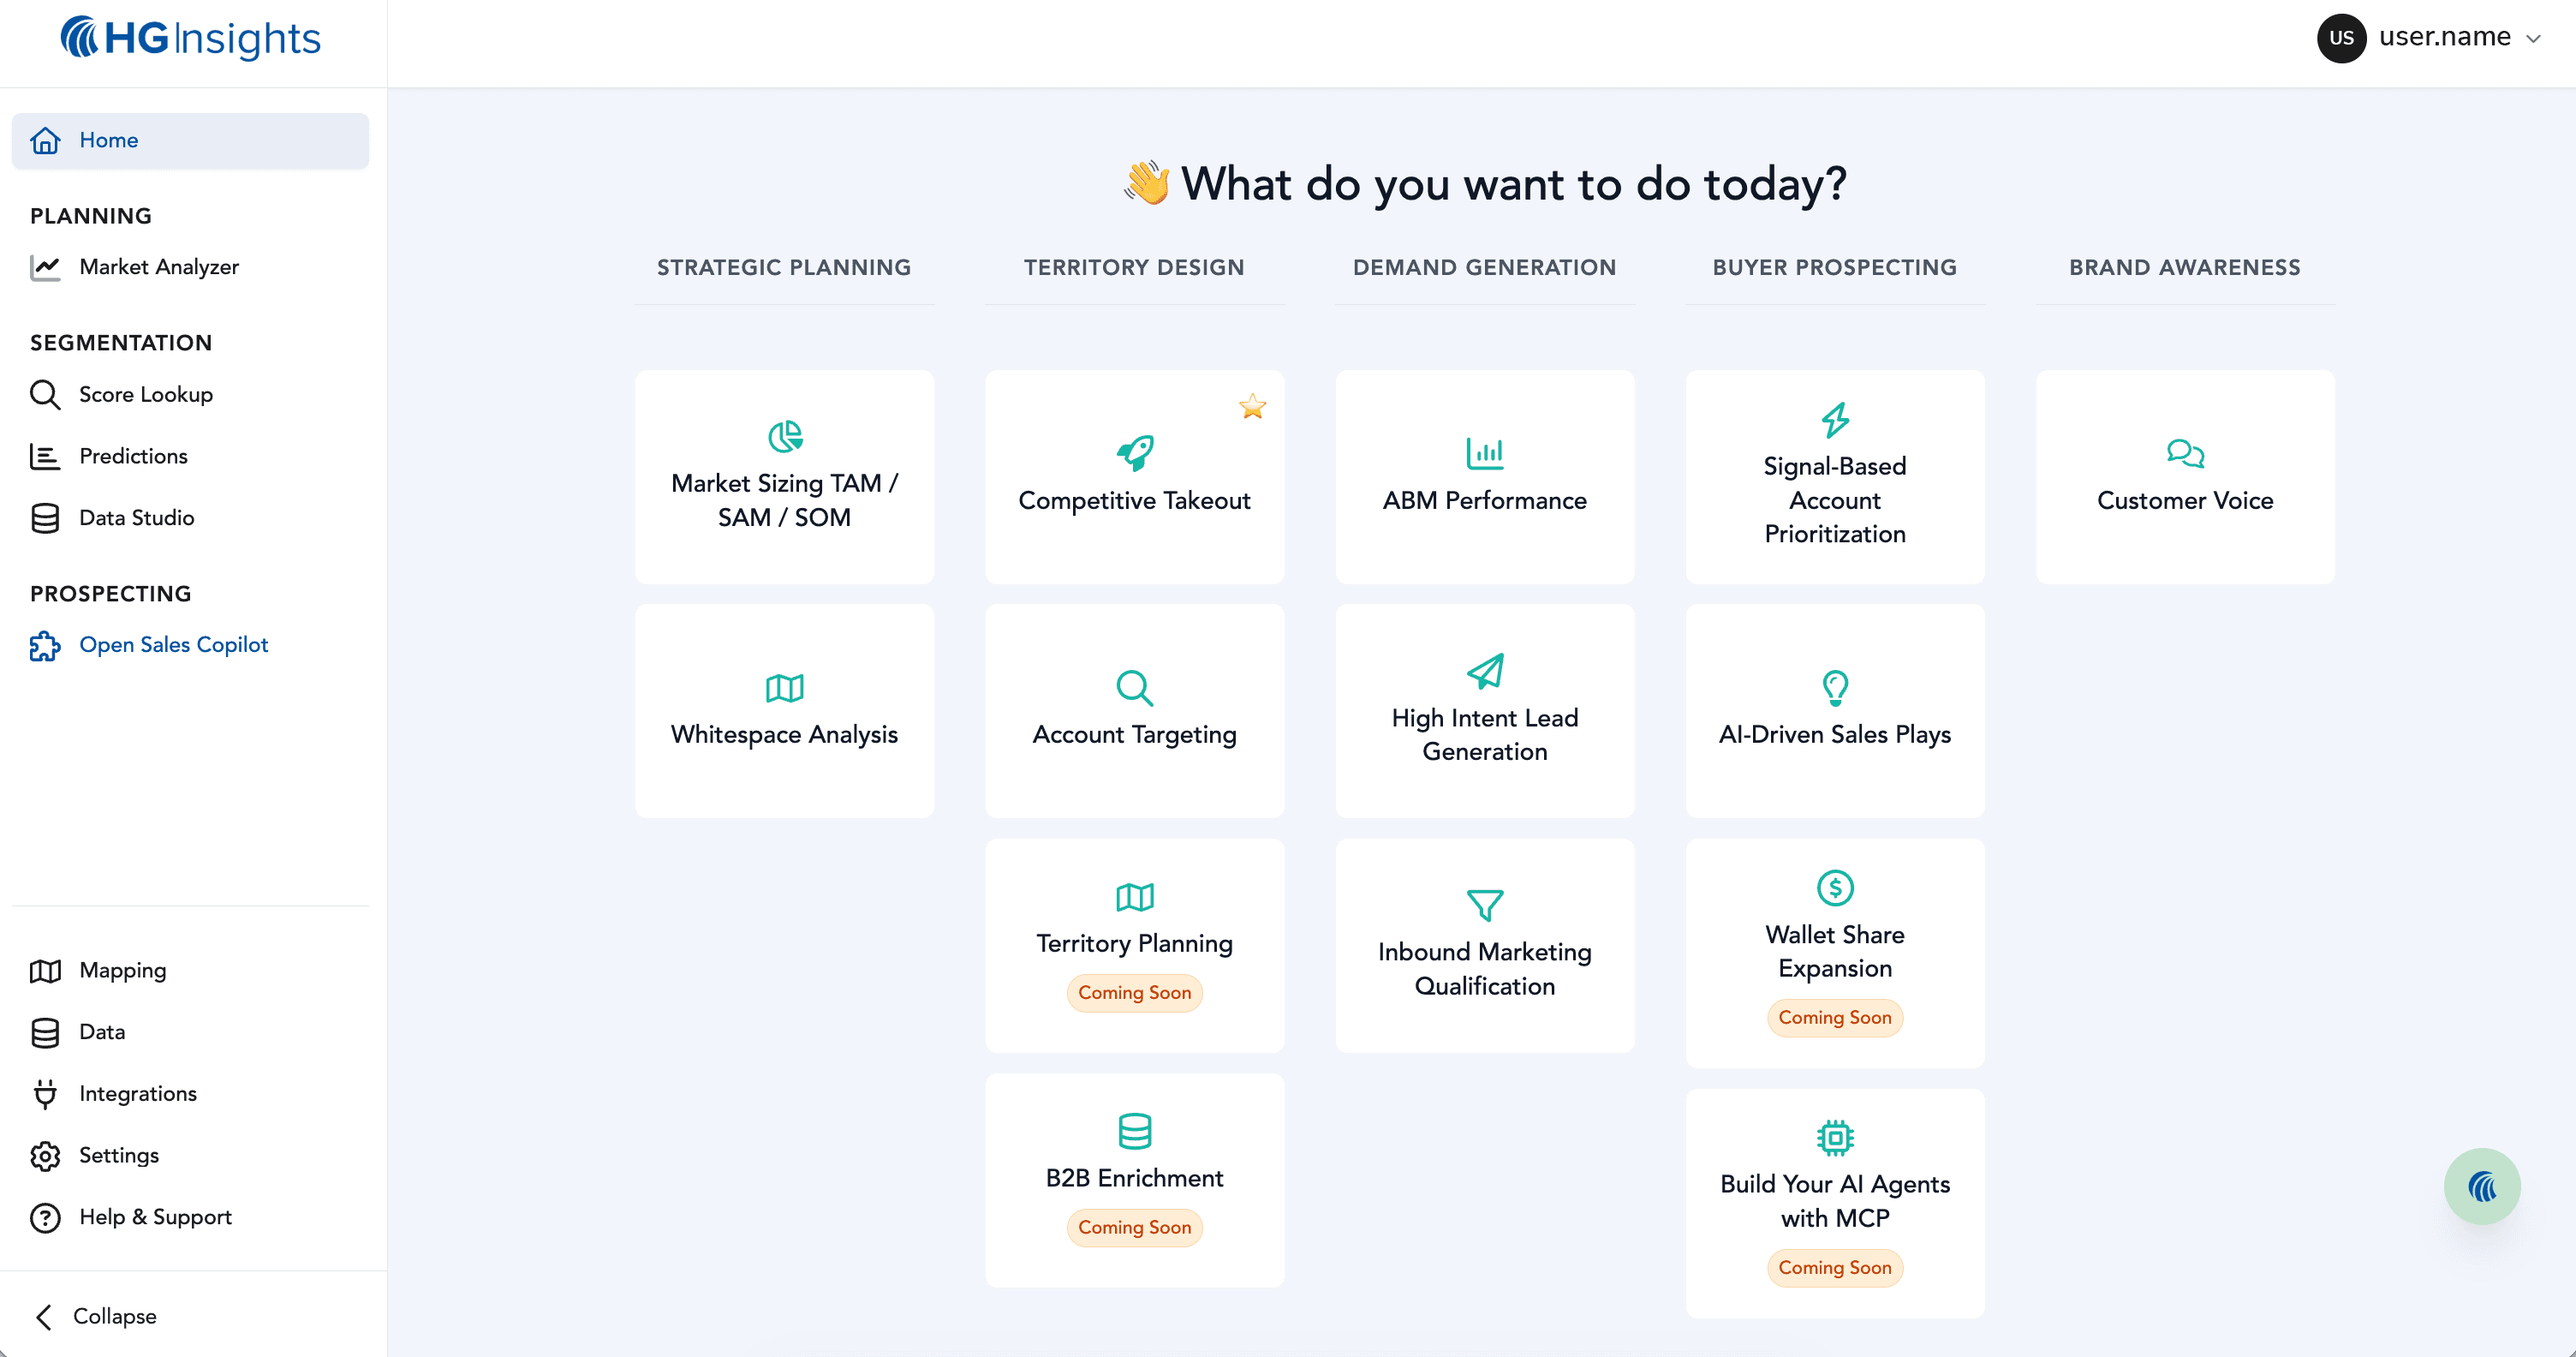The width and height of the screenshot is (2576, 1357).
Task: Open High Intent Lead Generation
Action: coord(1484,710)
